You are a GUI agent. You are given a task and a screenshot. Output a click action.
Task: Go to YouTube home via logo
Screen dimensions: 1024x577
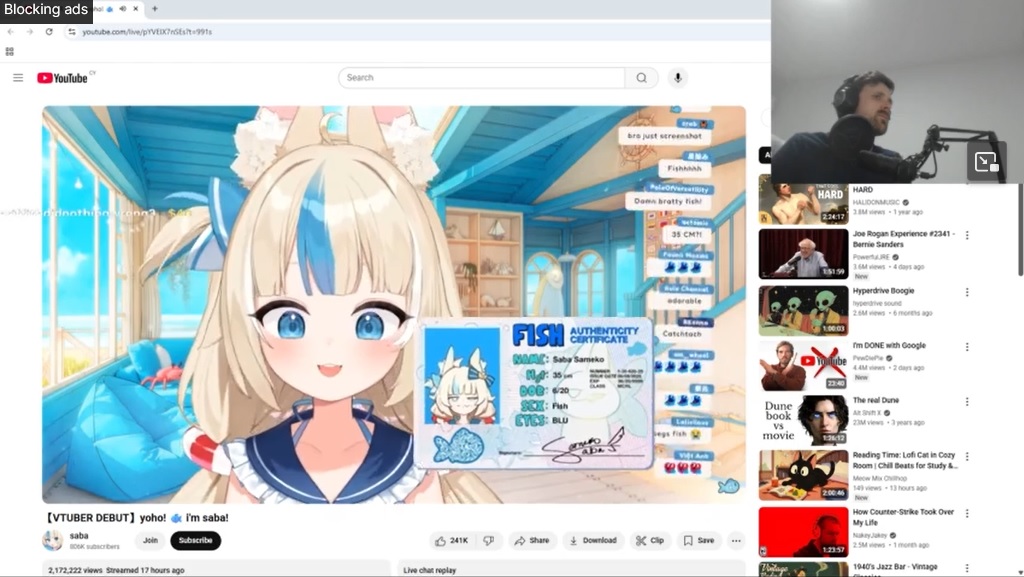coord(63,78)
